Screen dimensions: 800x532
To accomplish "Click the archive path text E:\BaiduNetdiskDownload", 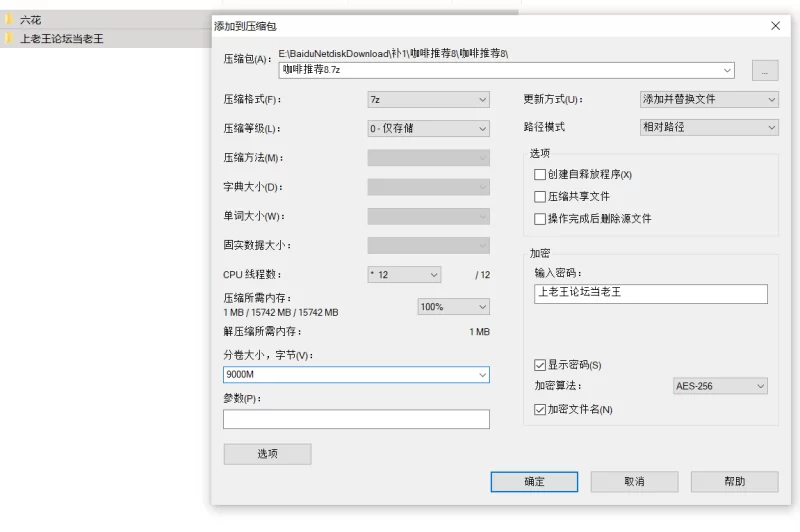I will point(393,53).
